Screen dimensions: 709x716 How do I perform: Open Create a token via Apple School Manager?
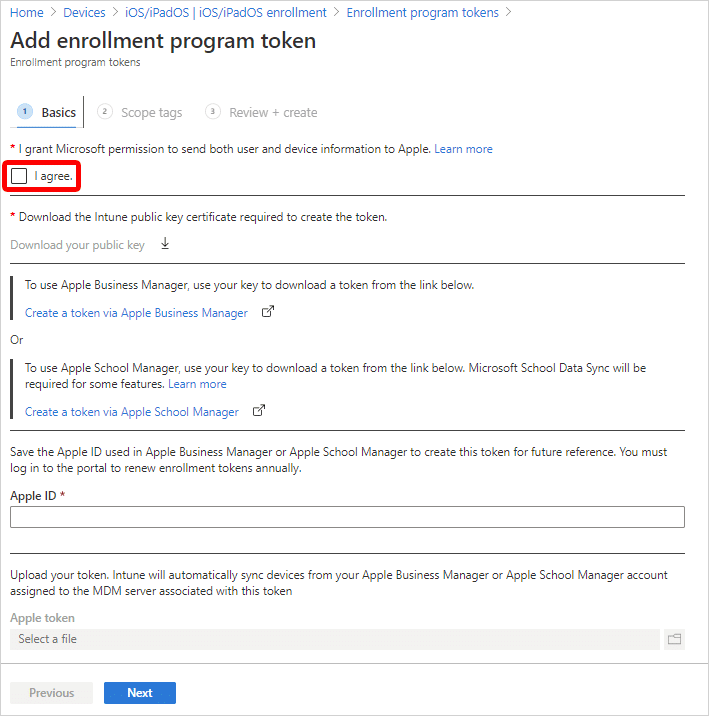[131, 412]
